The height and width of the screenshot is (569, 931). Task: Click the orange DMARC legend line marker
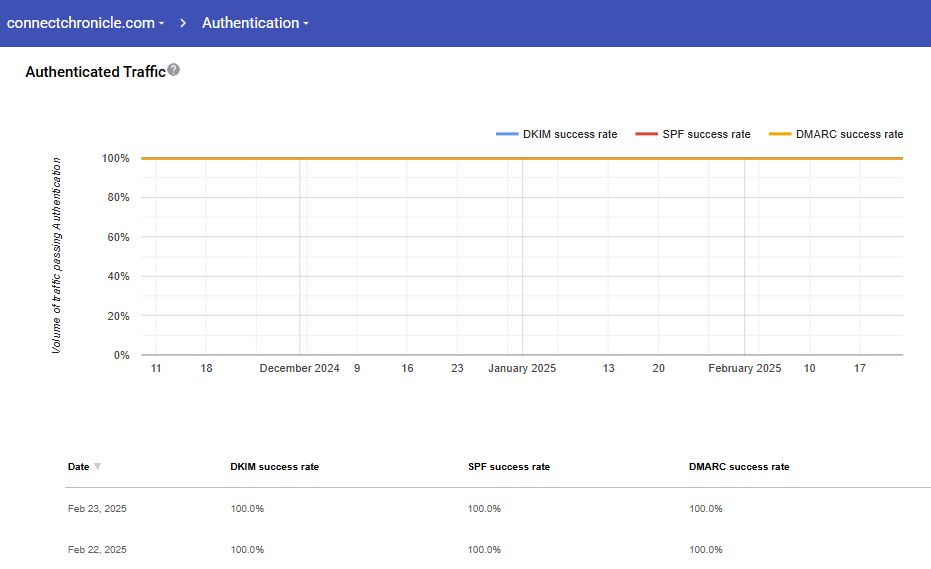[780, 134]
